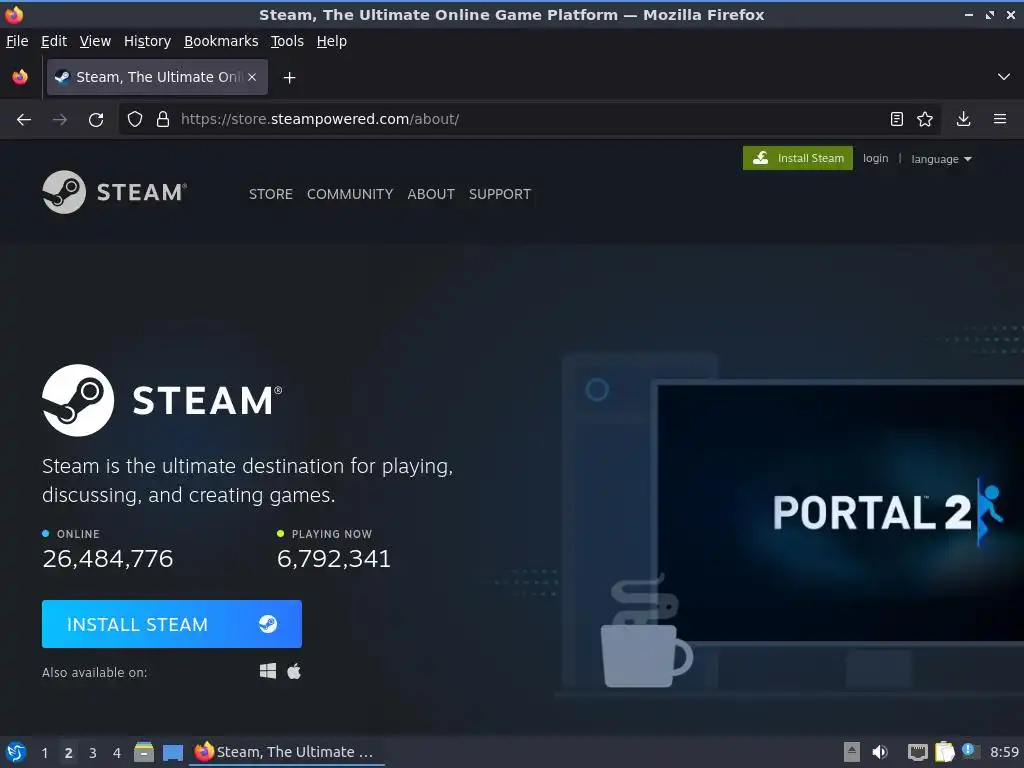
Task: Open the Tools menu
Action: [287, 41]
